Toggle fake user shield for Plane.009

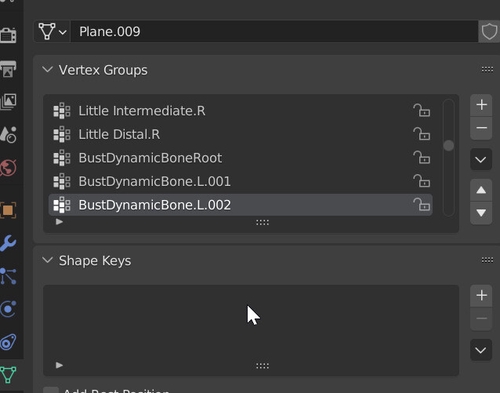[x=489, y=32]
